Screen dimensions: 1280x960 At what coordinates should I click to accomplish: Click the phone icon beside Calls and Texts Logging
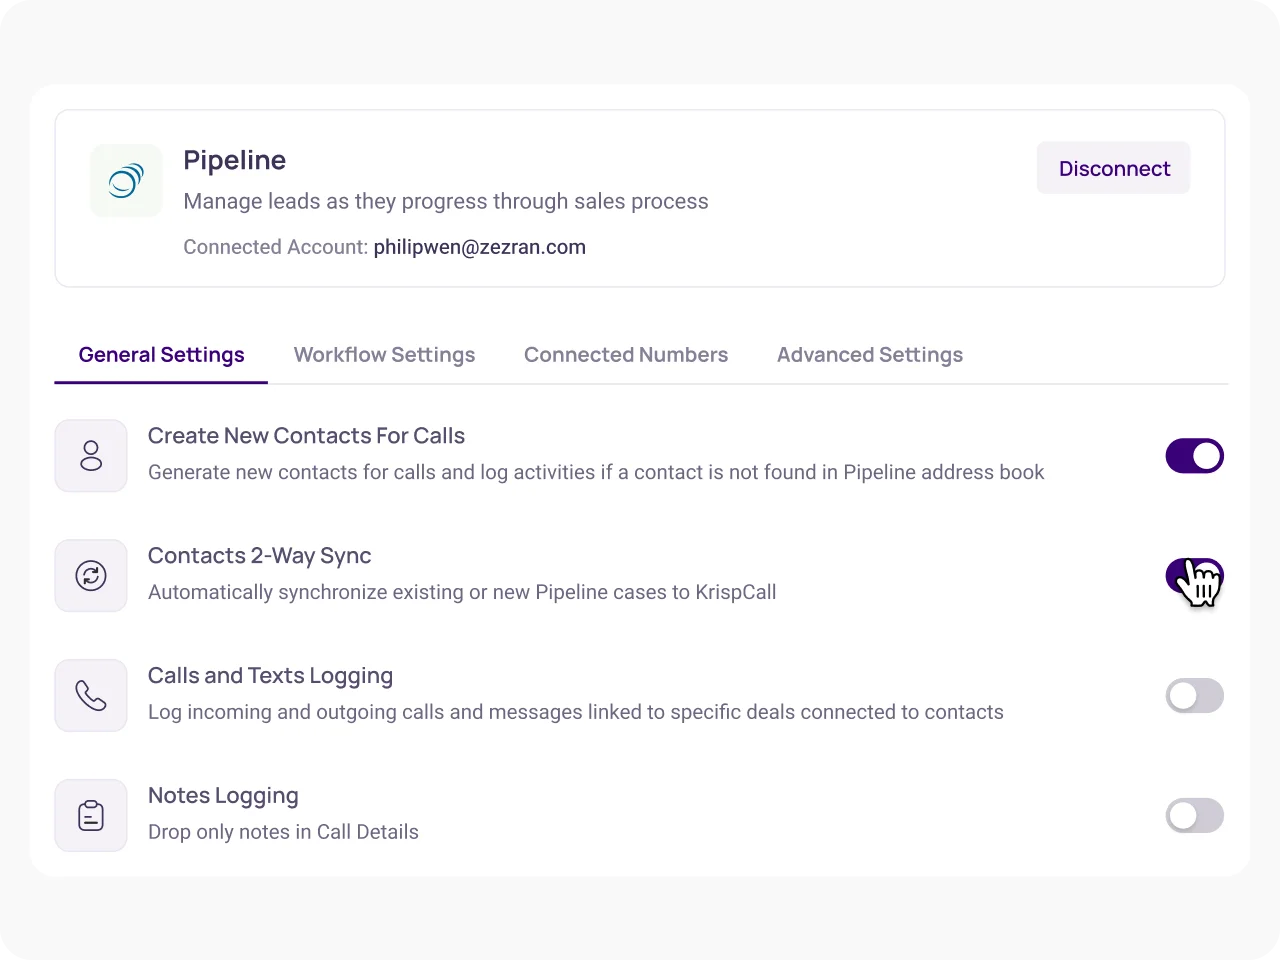point(91,696)
